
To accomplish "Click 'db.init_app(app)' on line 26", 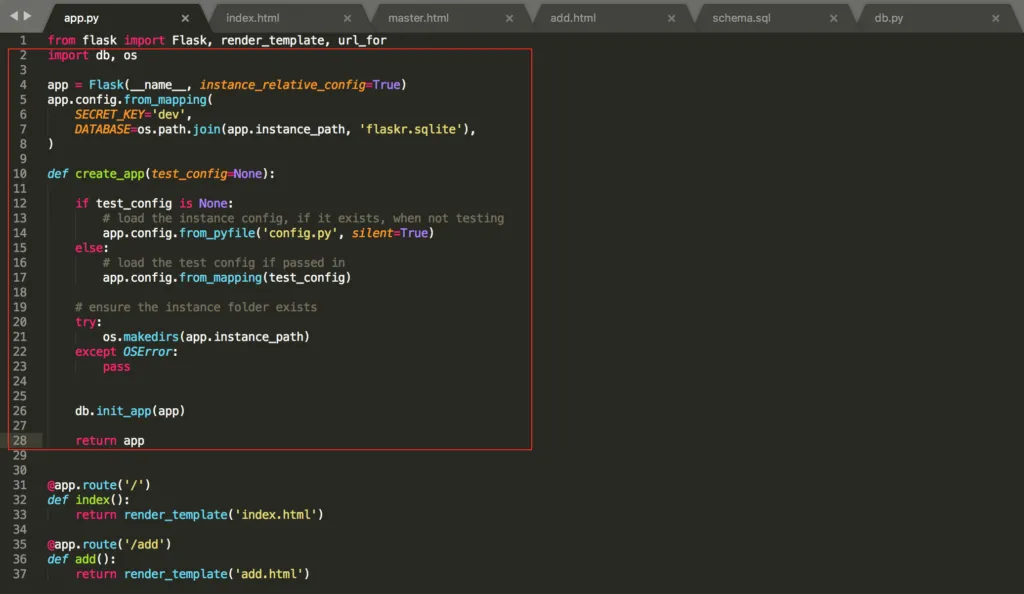I will [x=130, y=411].
